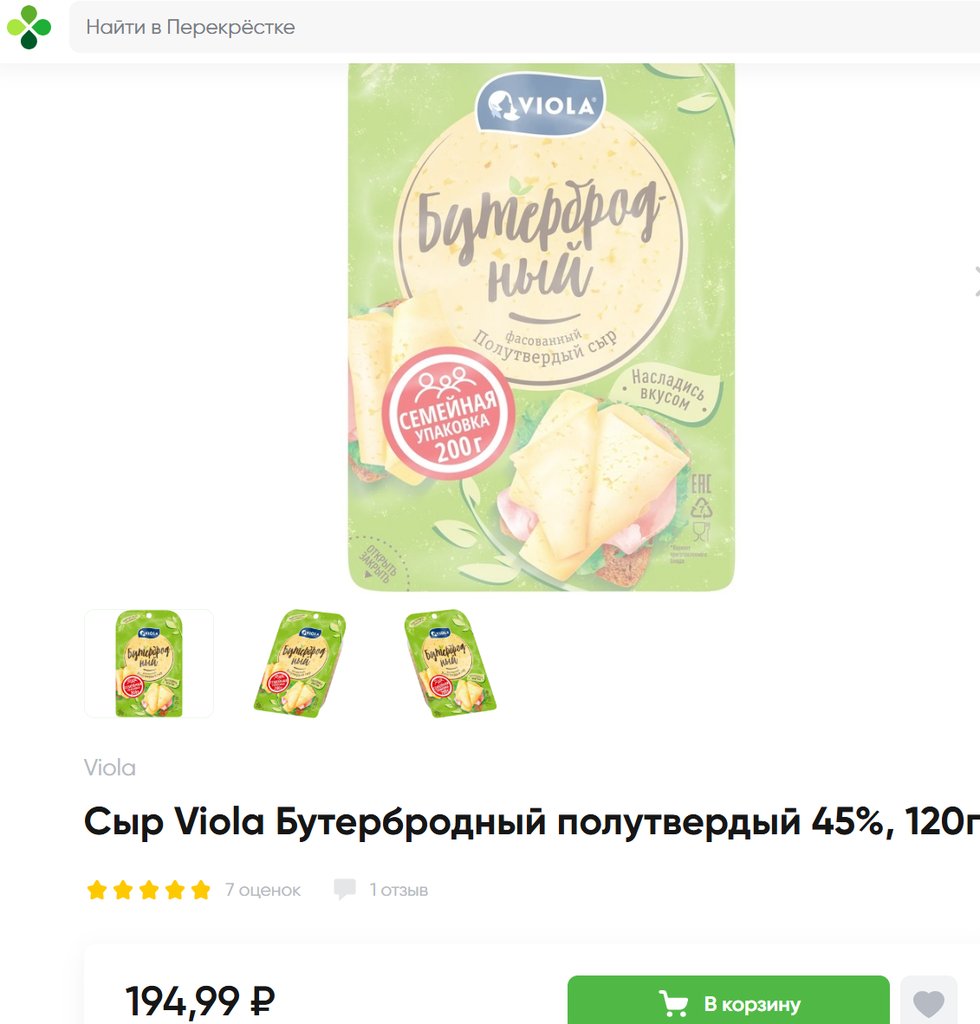
Task: Click the price 194,99 ₽
Action: (200, 1000)
